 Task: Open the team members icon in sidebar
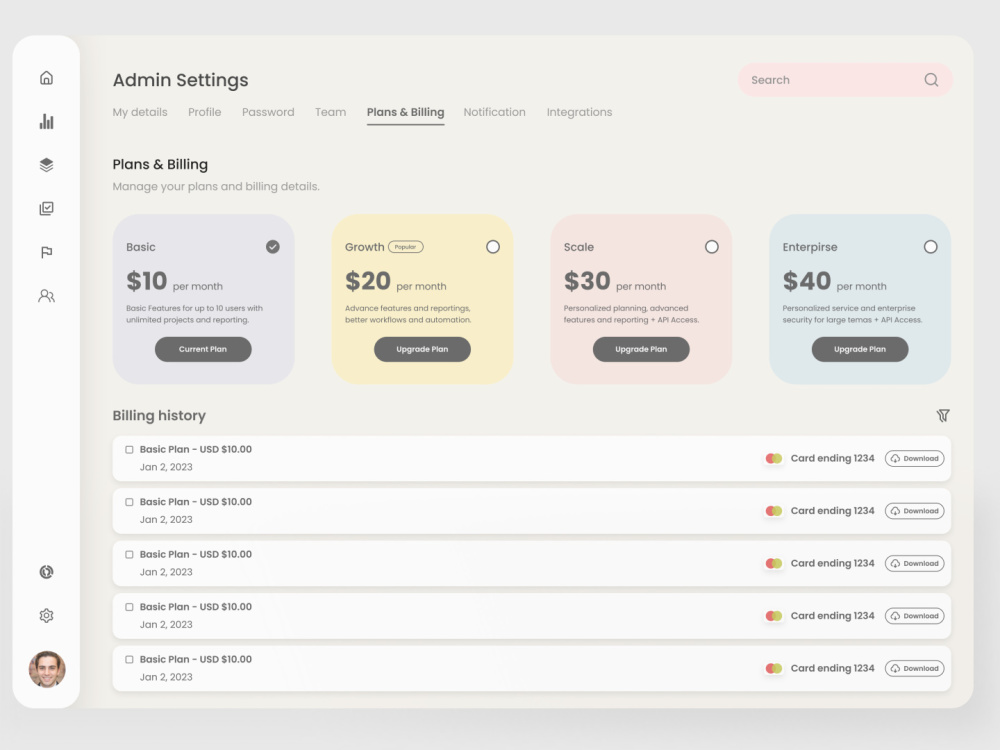click(x=46, y=296)
